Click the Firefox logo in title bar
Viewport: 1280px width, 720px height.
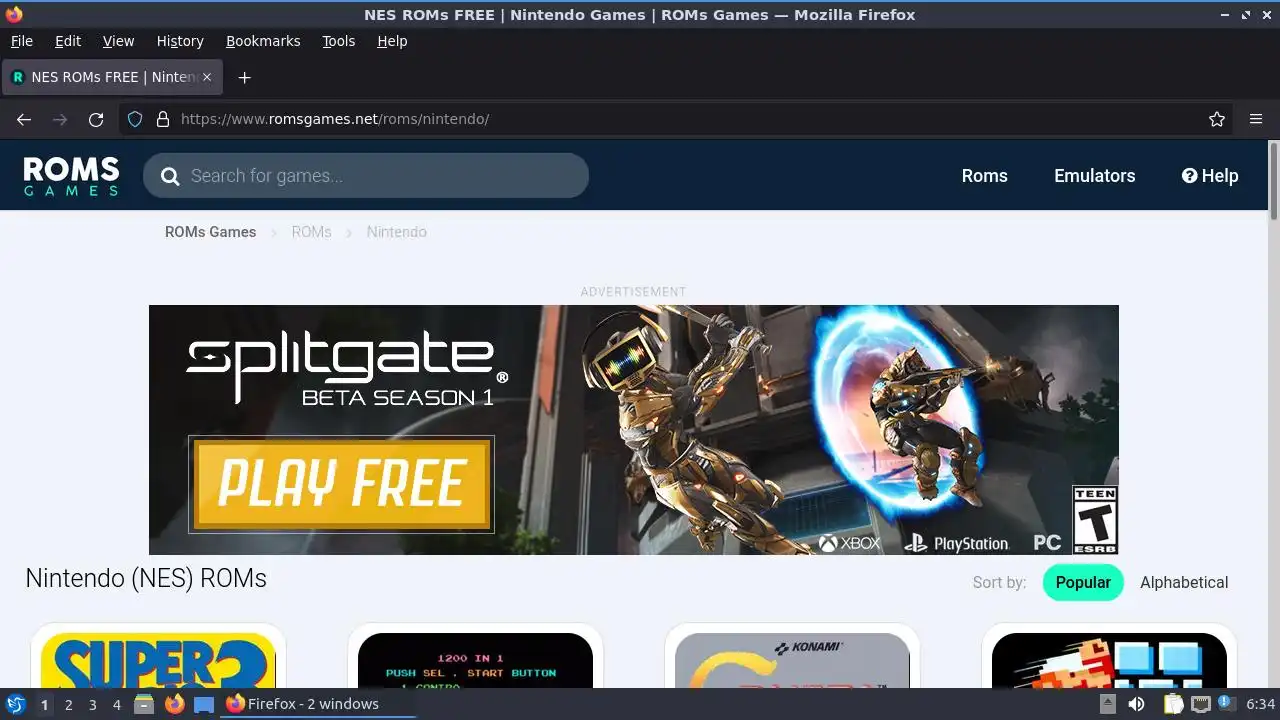(14, 14)
